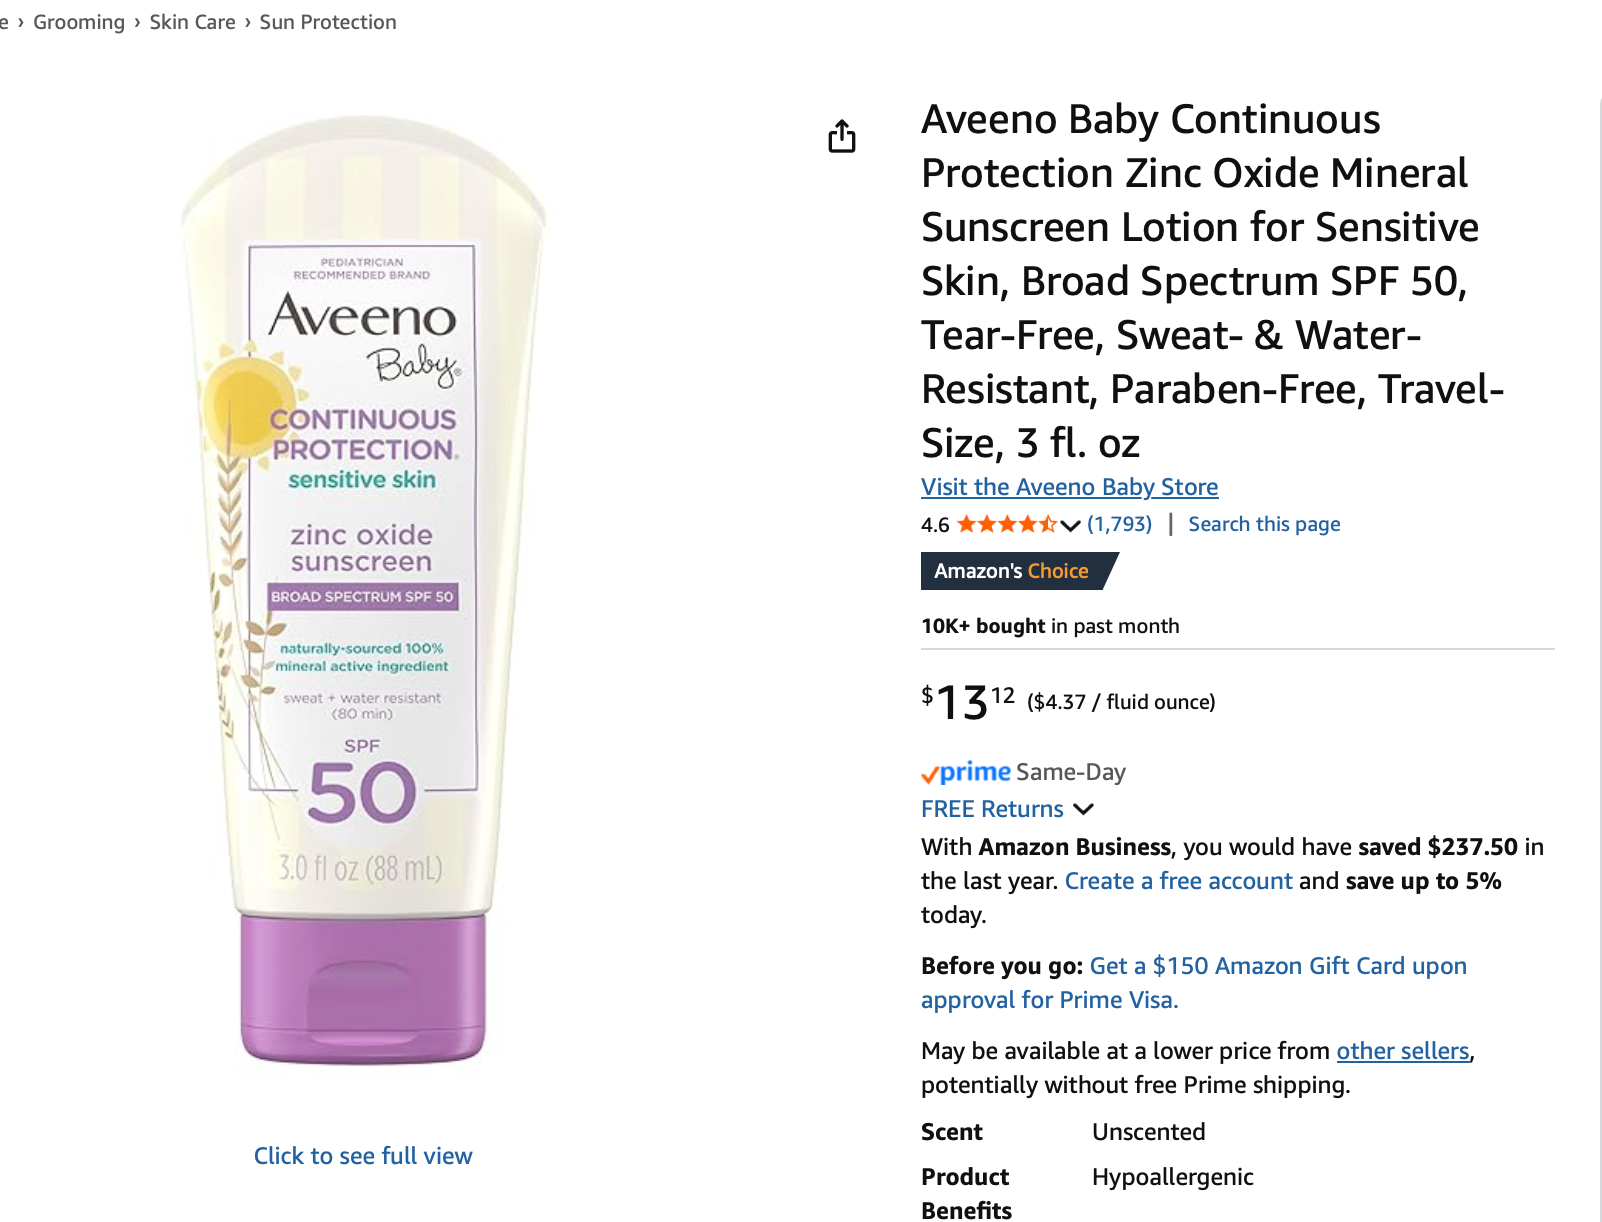
Task: Click Create a free account link
Action: (x=1178, y=881)
